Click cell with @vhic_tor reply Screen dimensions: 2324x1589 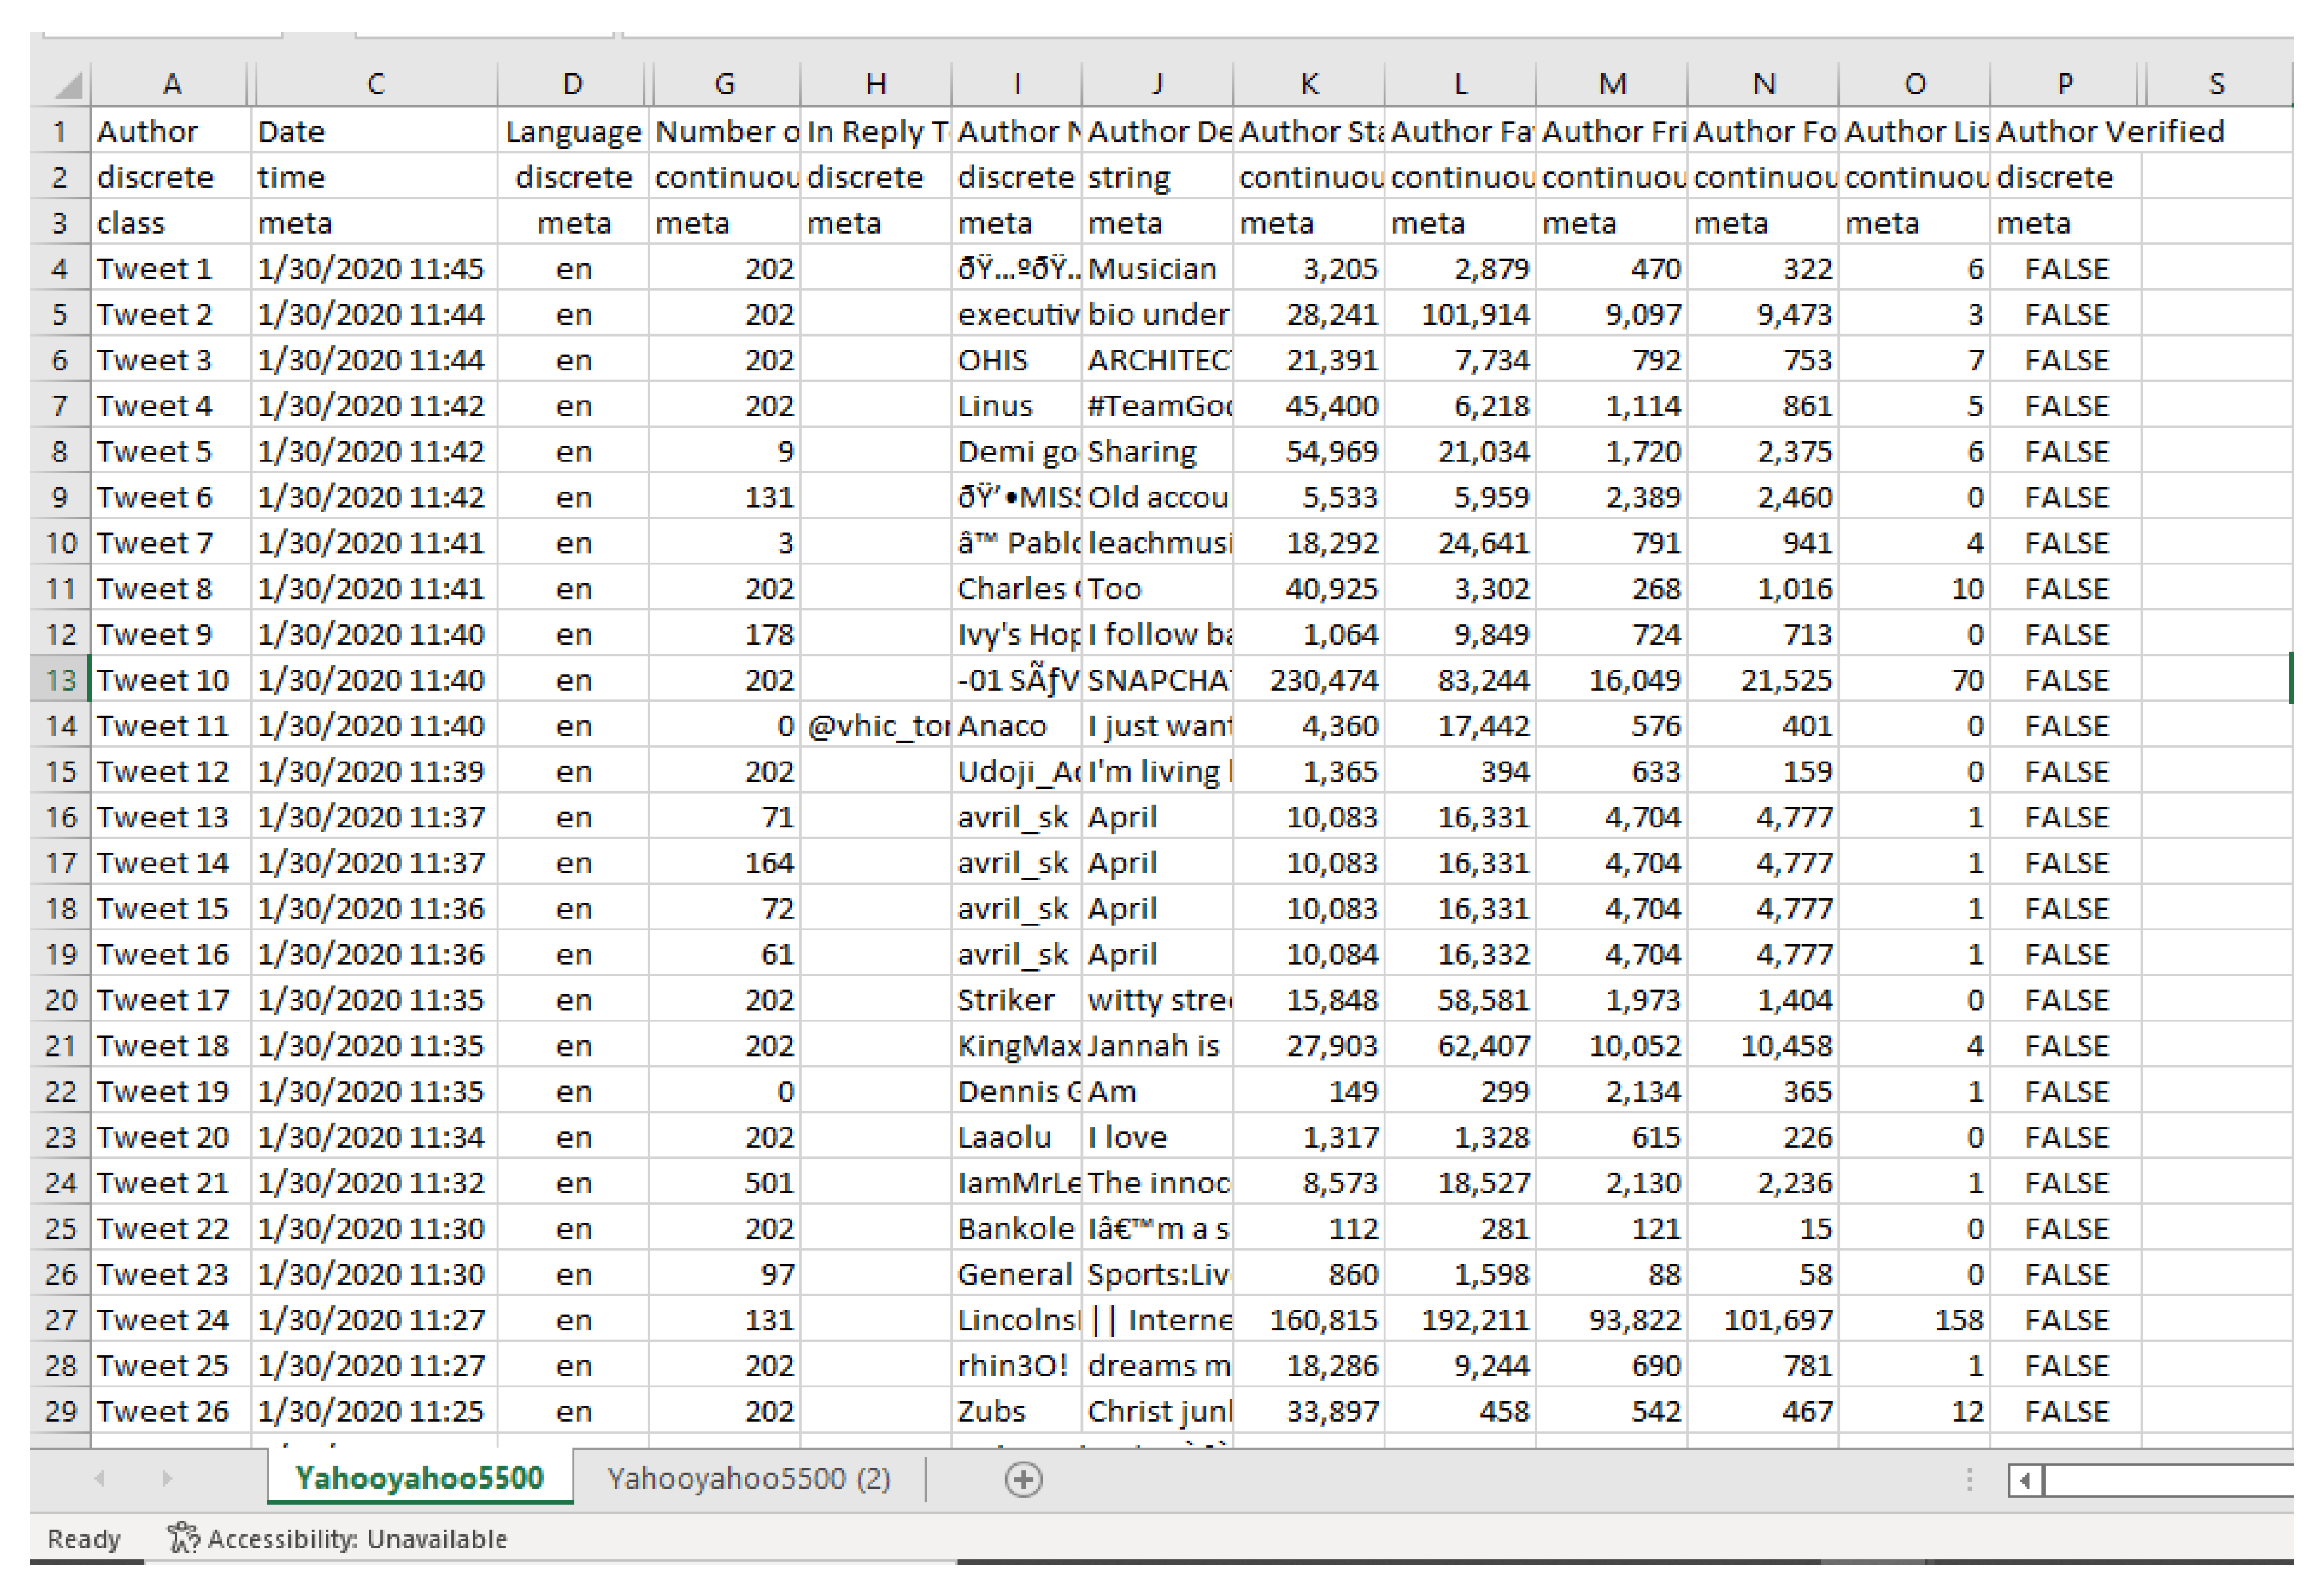coord(875,726)
